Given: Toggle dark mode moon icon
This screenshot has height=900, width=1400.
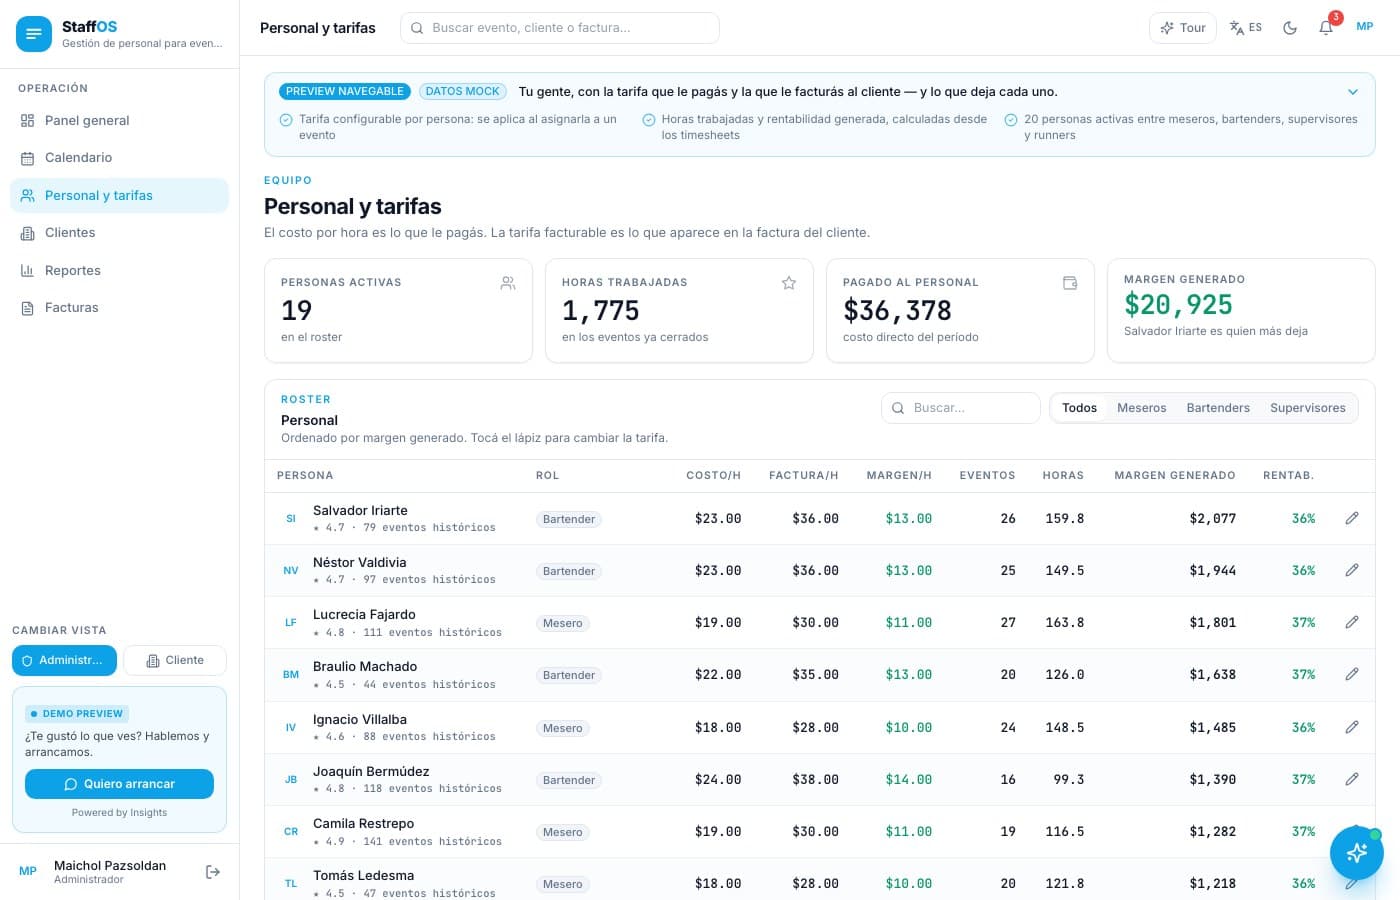Looking at the screenshot, I should (x=1290, y=28).
